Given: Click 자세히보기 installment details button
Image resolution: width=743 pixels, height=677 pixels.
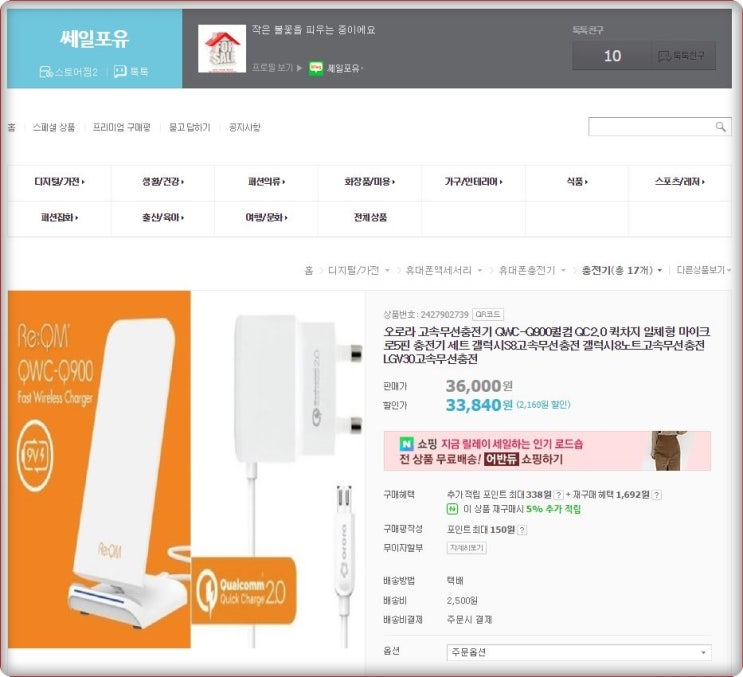Looking at the screenshot, I should tap(466, 548).
